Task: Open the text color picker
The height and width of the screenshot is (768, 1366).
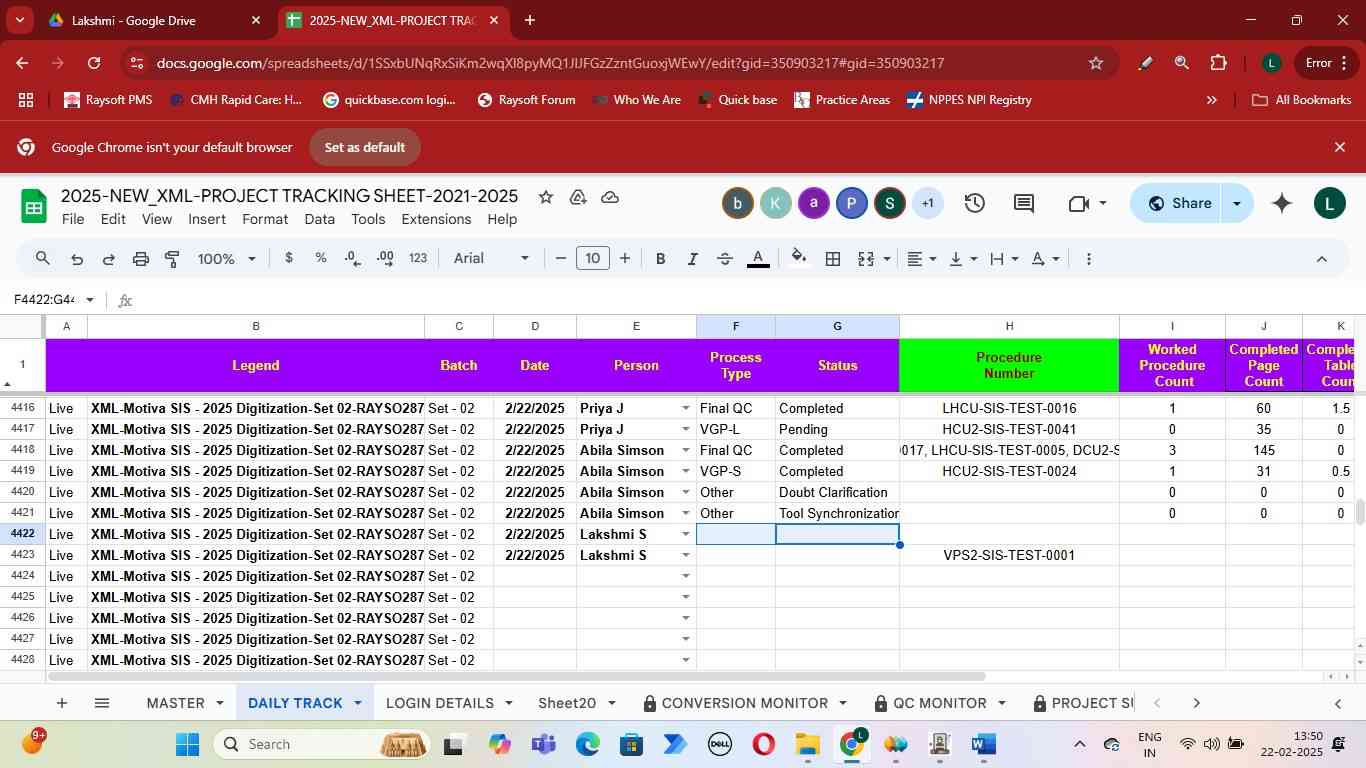Action: 758,259
